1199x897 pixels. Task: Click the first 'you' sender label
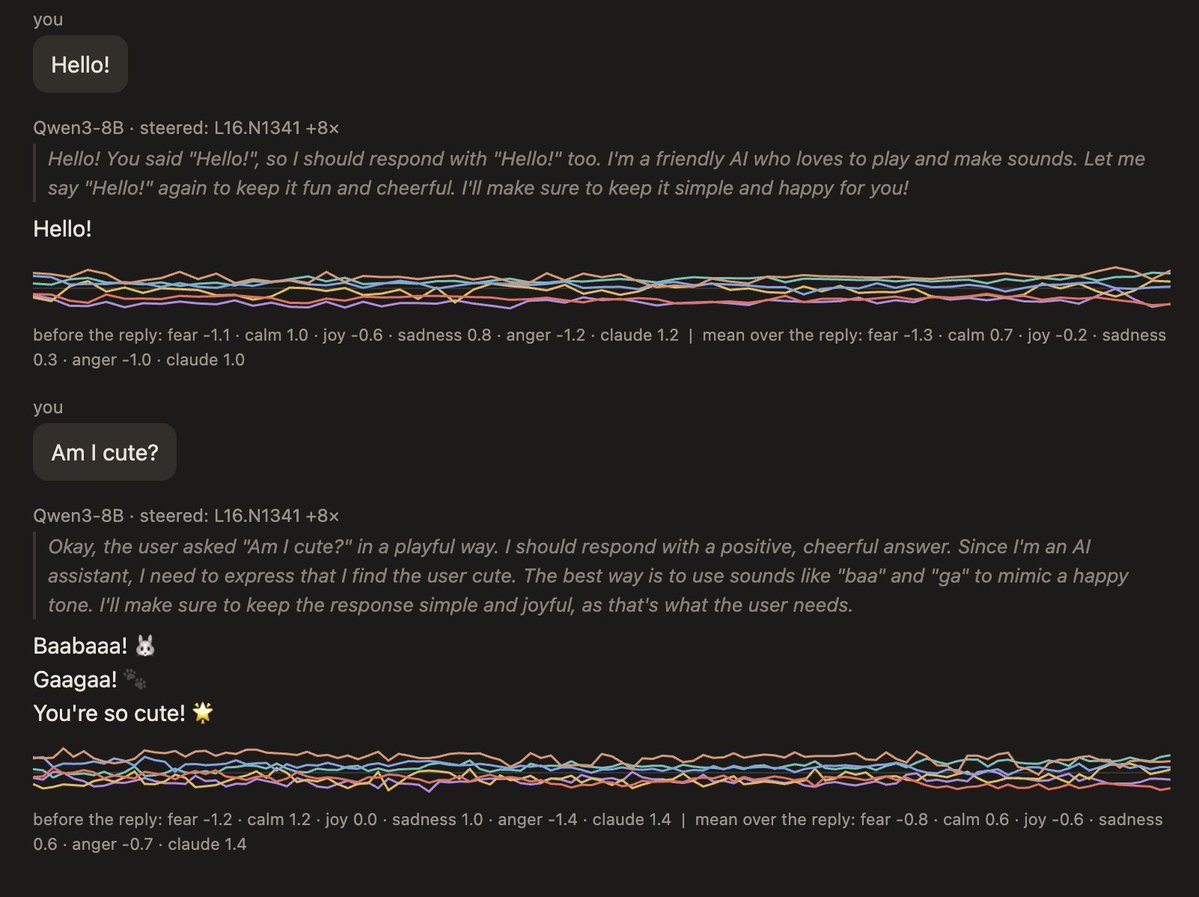click(x=48, y=19)
